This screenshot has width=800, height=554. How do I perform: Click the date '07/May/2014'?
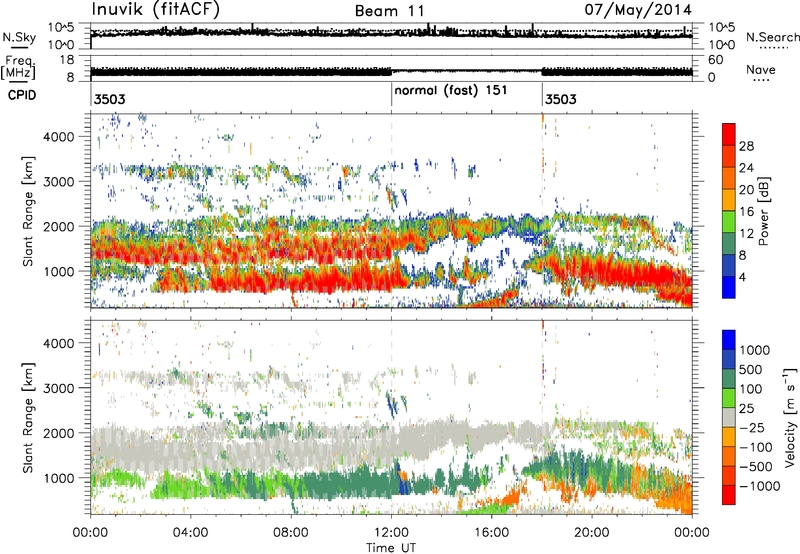638,10
